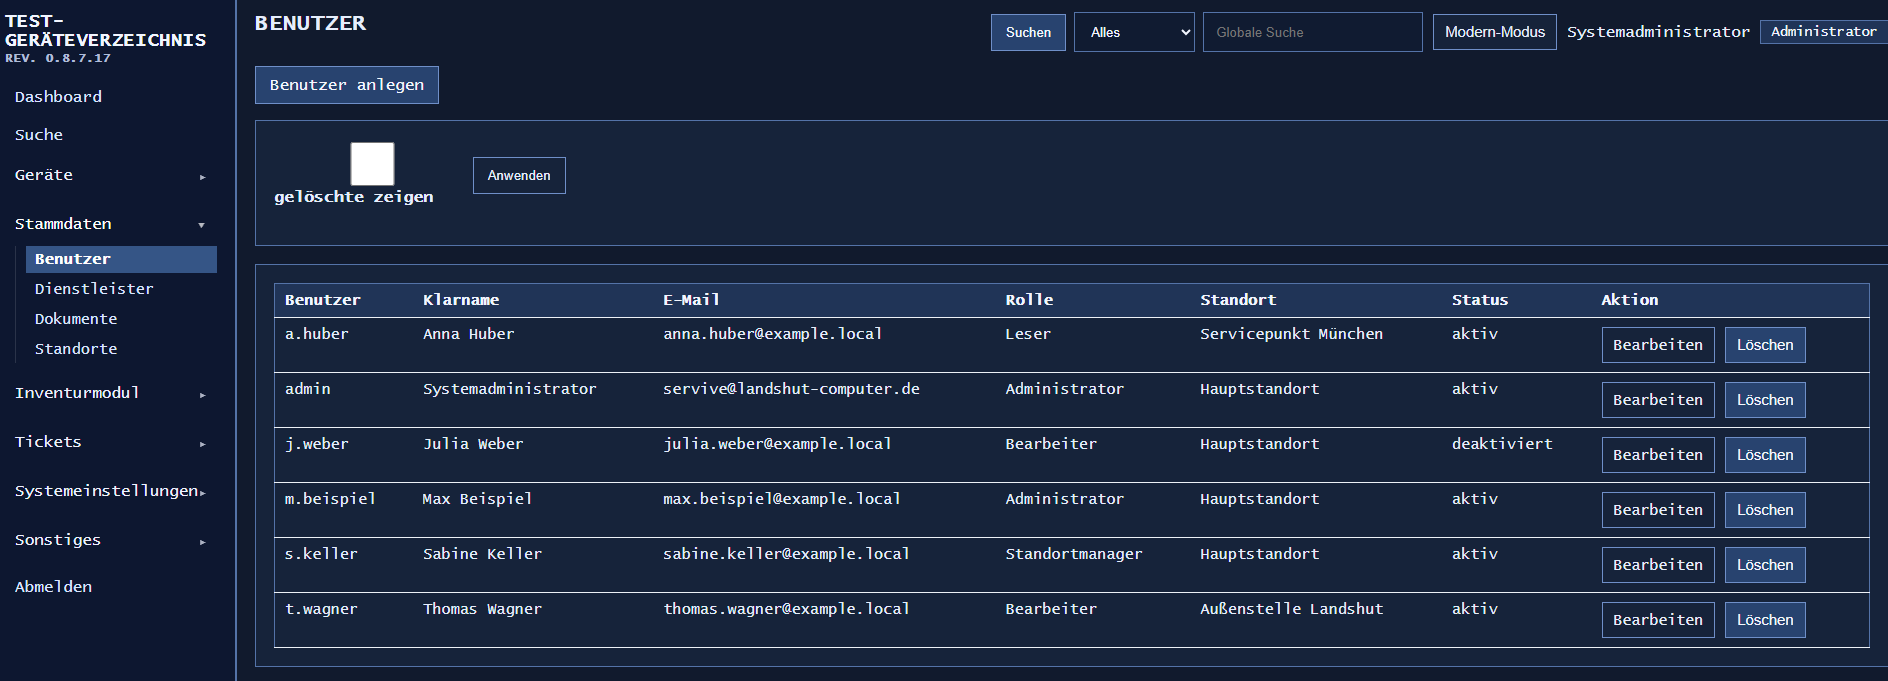Select Dokumente in the sidebar
This screenshot has height=681, width=1888.
click(76, 319)
